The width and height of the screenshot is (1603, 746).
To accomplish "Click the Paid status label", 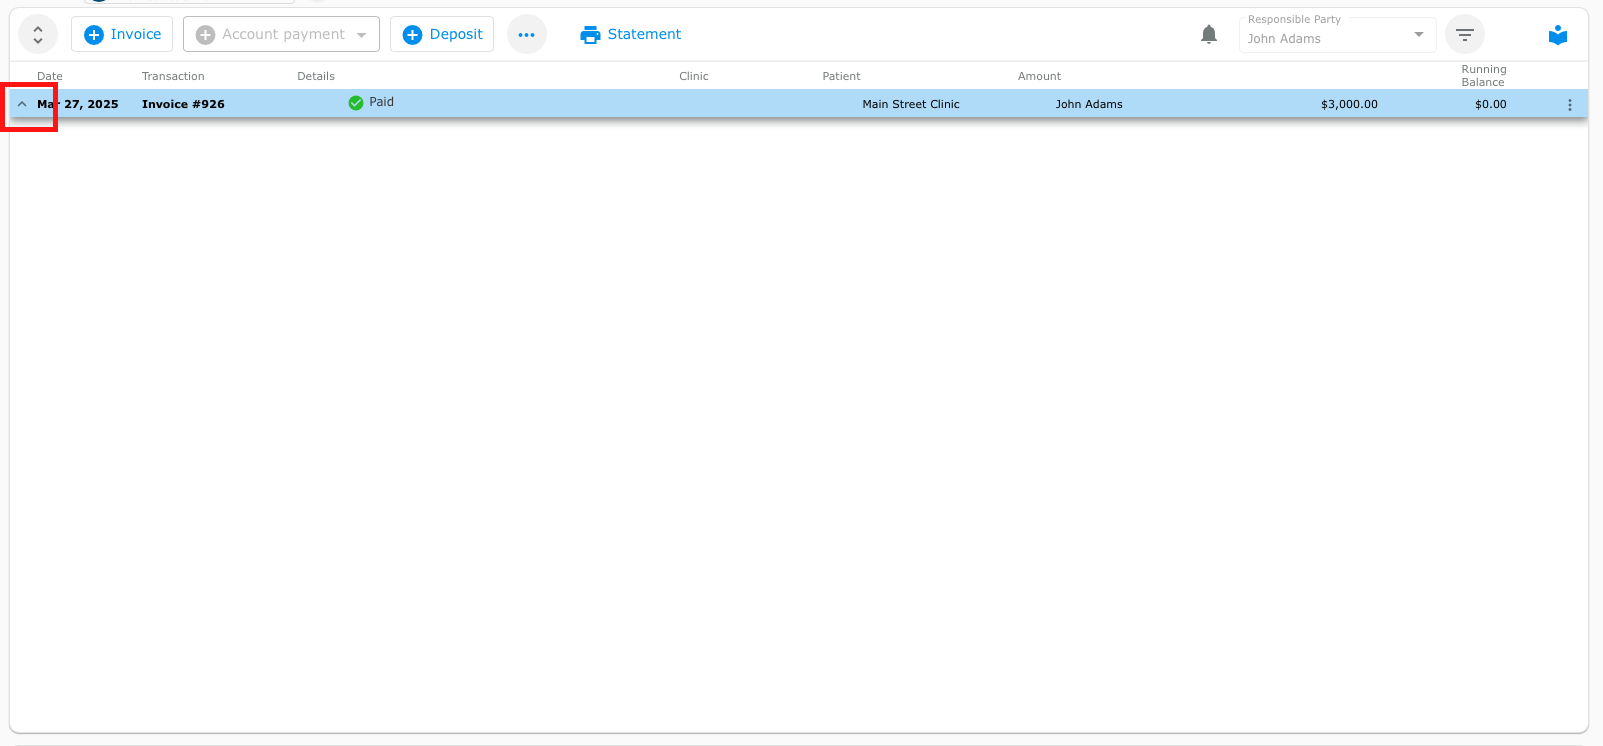I will [x=381, y=102].
